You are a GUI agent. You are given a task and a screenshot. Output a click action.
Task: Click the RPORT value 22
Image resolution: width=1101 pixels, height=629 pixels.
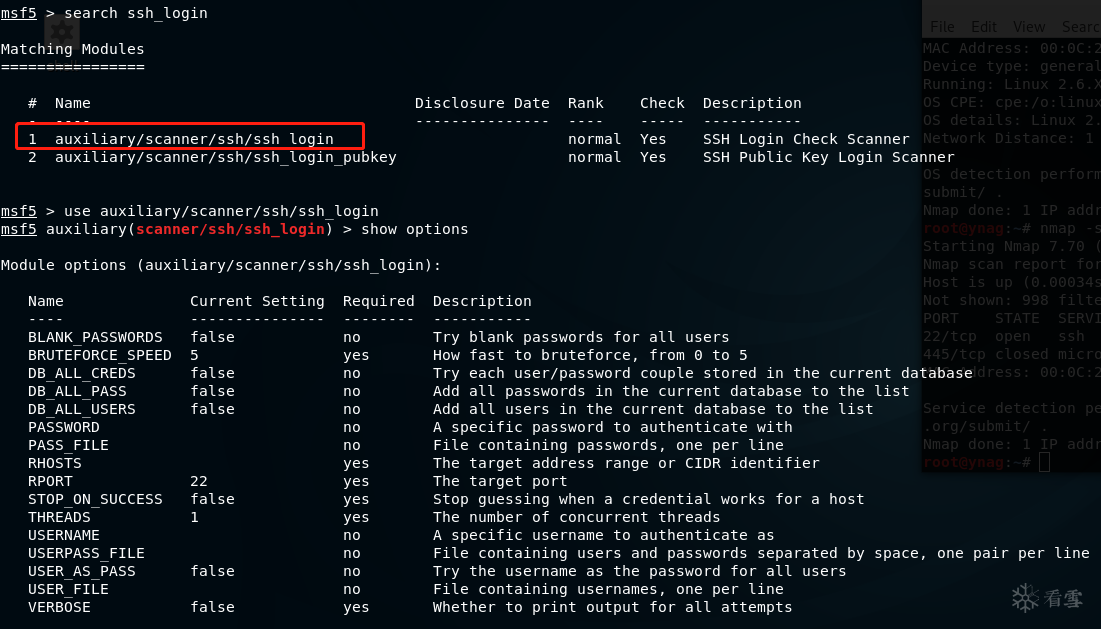[x=199, y=482]
